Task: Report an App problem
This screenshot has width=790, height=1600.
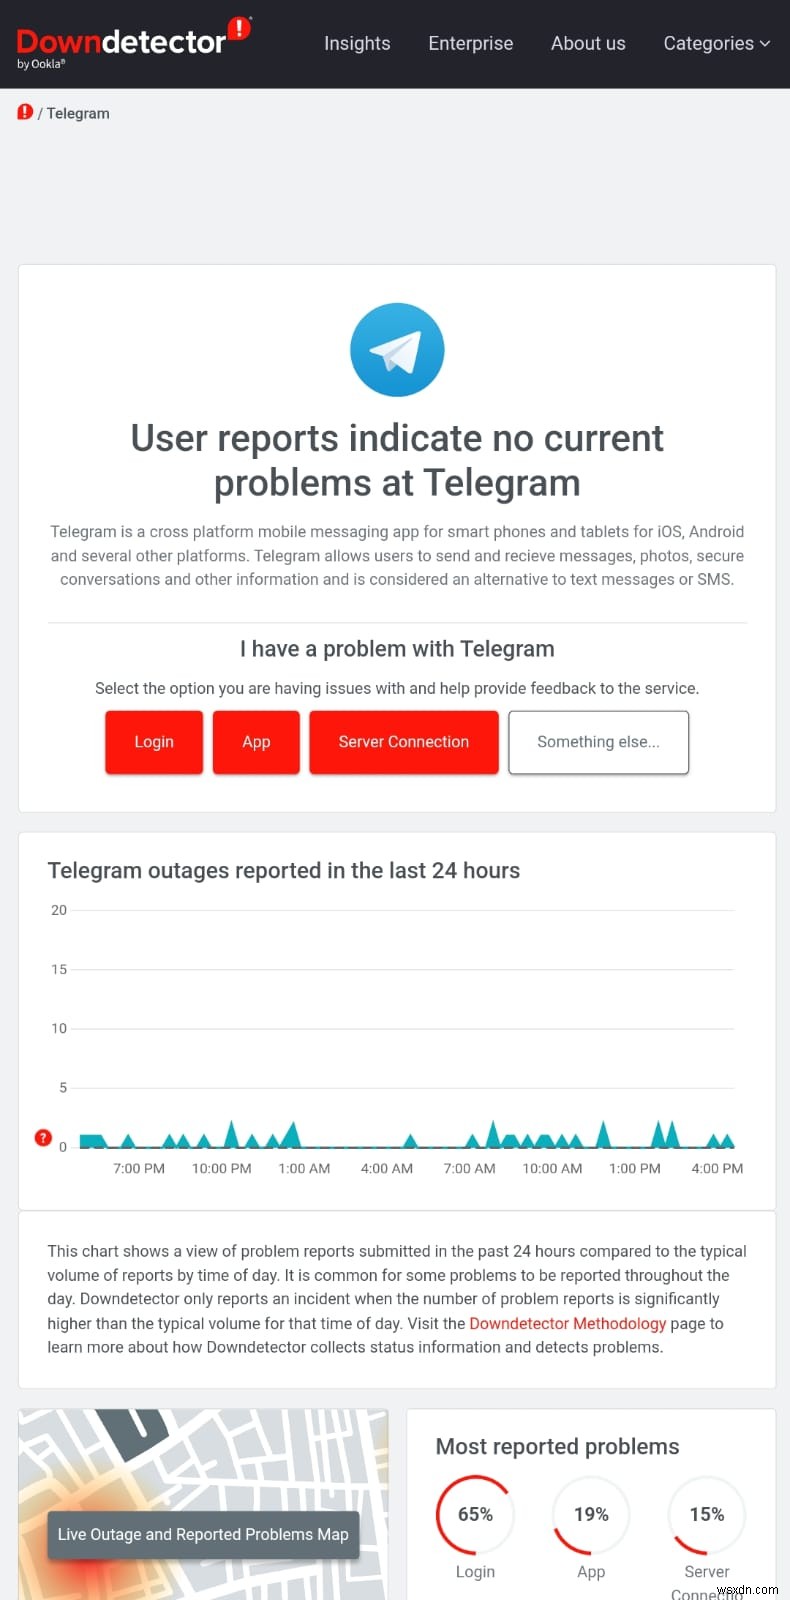Action: pyautogui.click(x=256, y=742)
